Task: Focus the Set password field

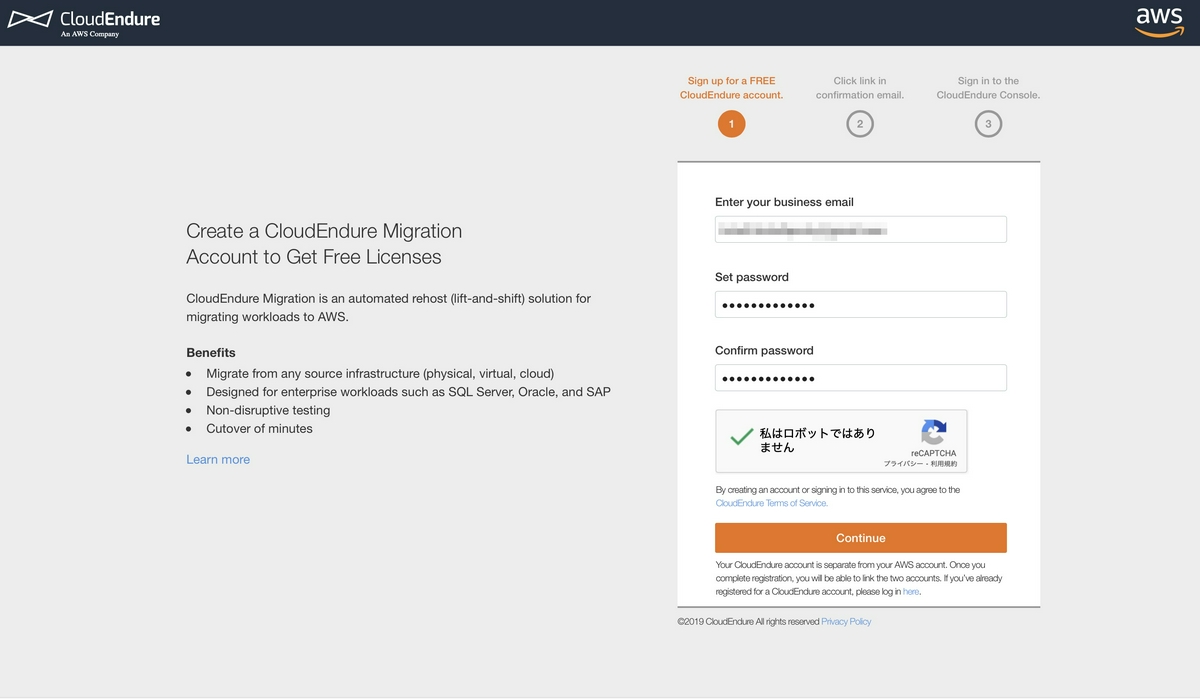Action: [860, 305]
